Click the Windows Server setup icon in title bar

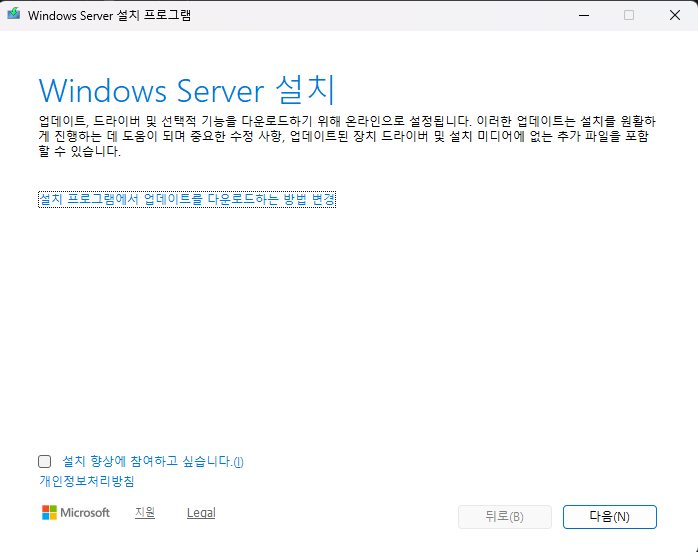(x=14, y=14)
